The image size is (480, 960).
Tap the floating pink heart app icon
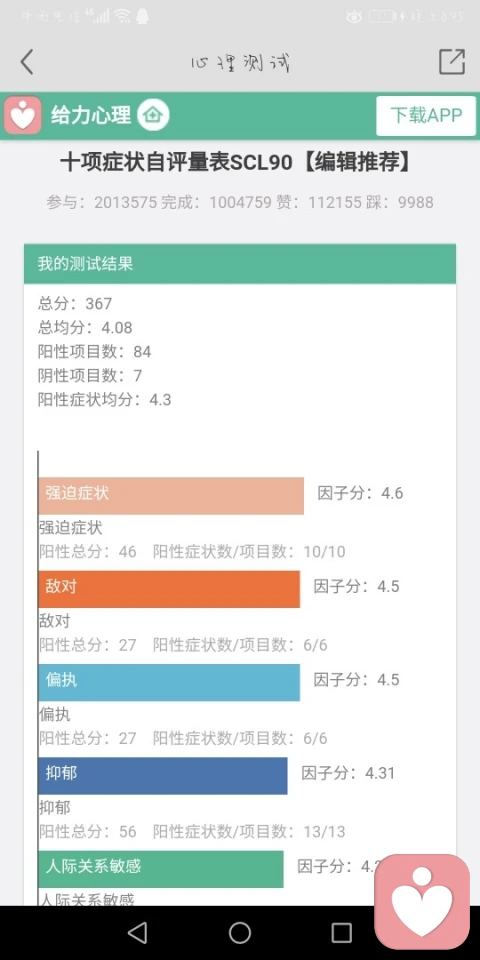pyautogui.click(x=422, y=901)
